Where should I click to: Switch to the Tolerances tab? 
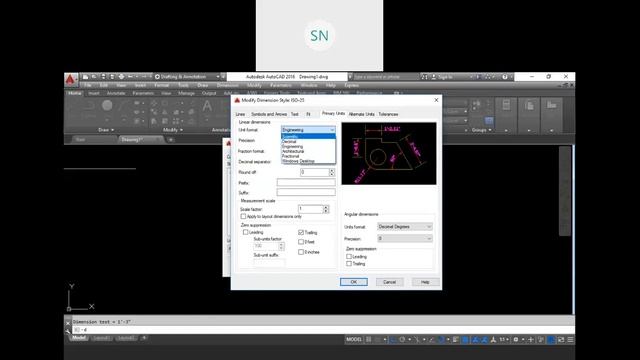(x=388, y=114)
